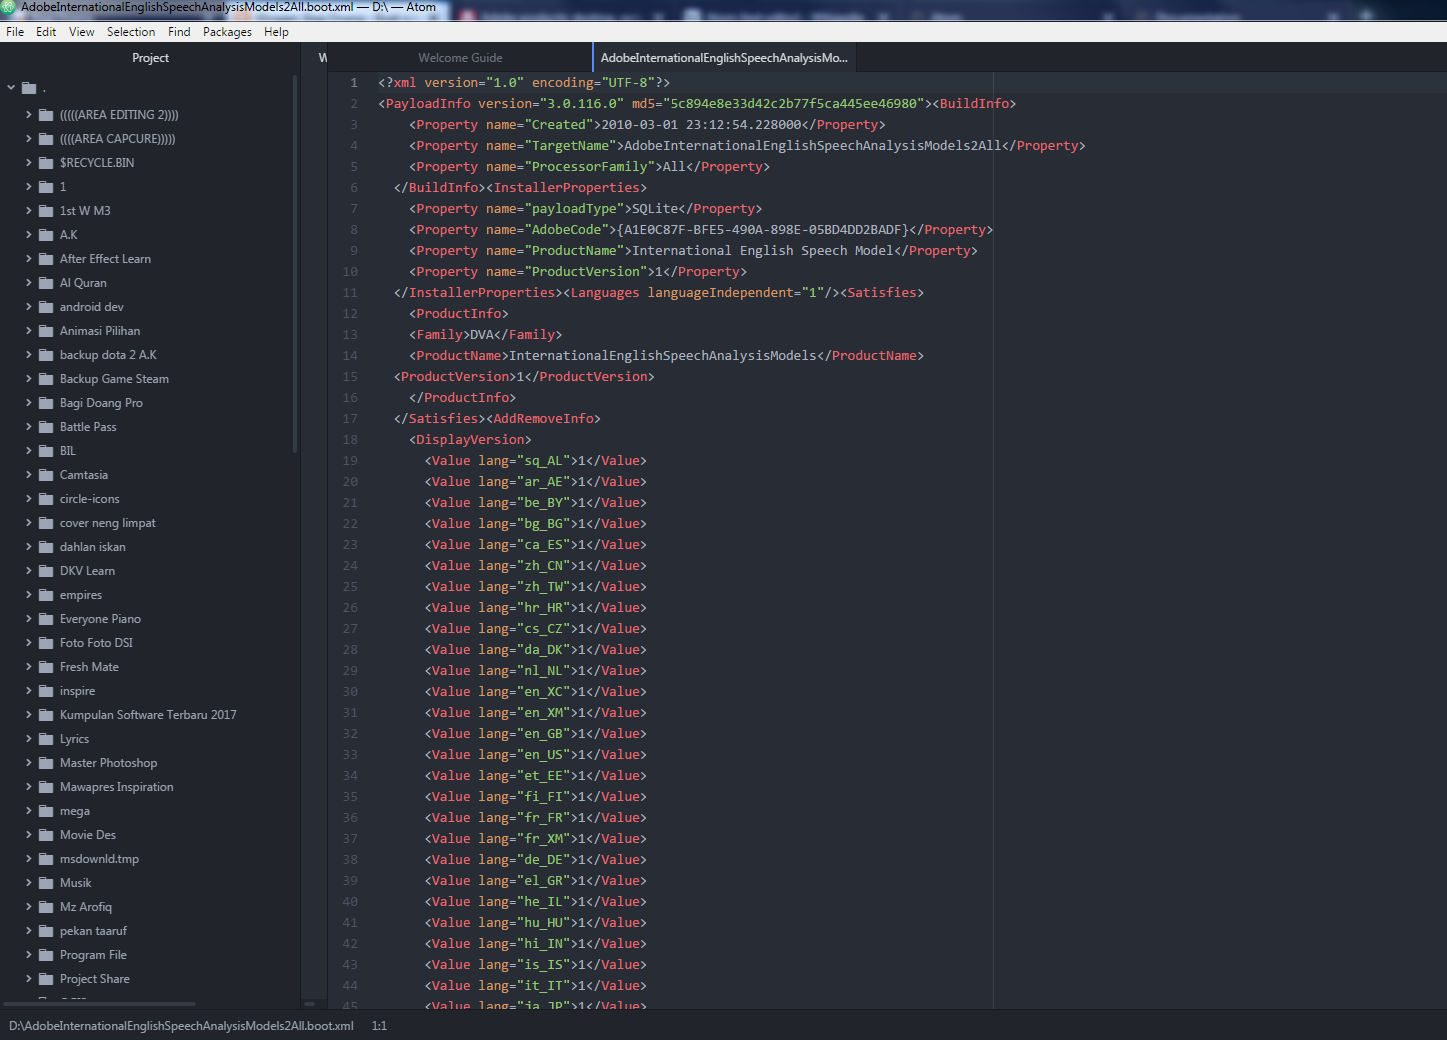Click the msdownld.tmp folder icon
1447x1040 pixels.
pyautogui.click(x=46, y=859)
